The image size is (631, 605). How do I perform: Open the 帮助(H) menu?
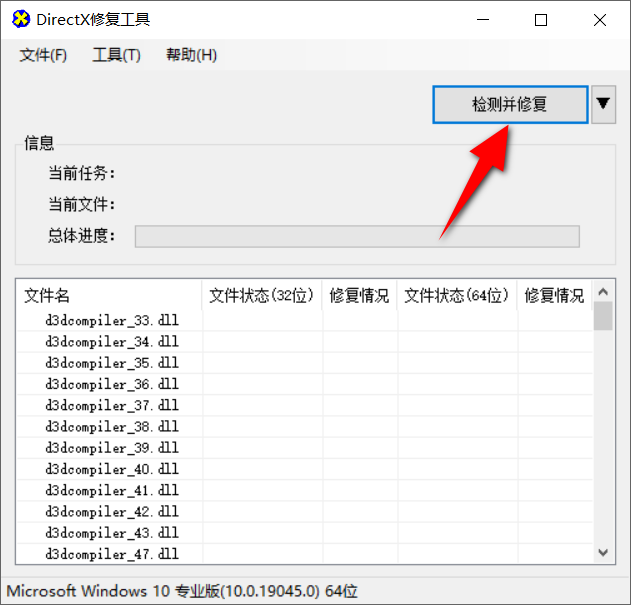click(191, 55)
